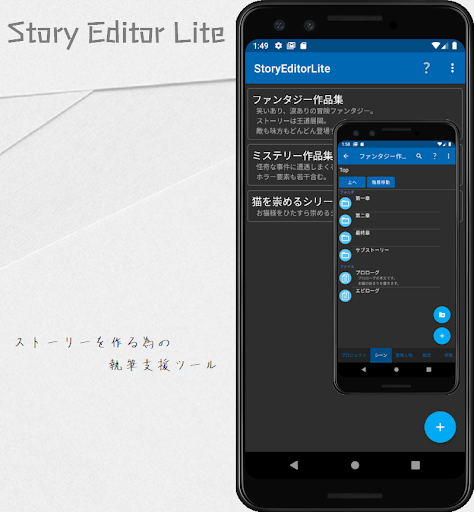Select the サブストーリー folder name text
Screen dimensions: 474x512
[x=372, y=250]
